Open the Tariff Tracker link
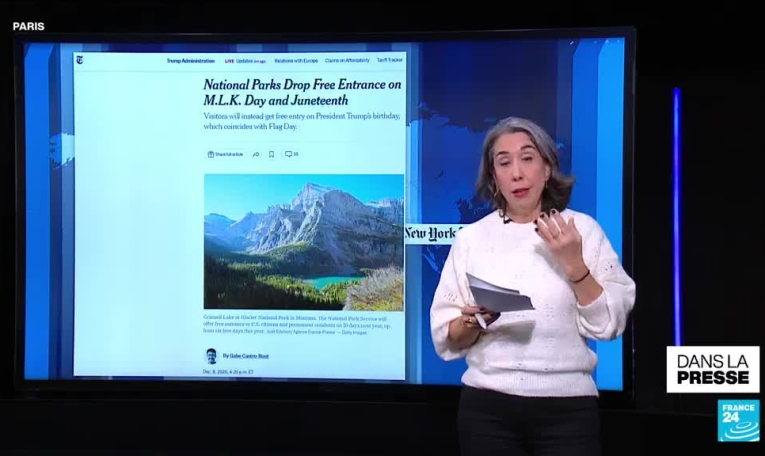Image resolution: width=765 pixels, height=456 pixels. (389, 60)
